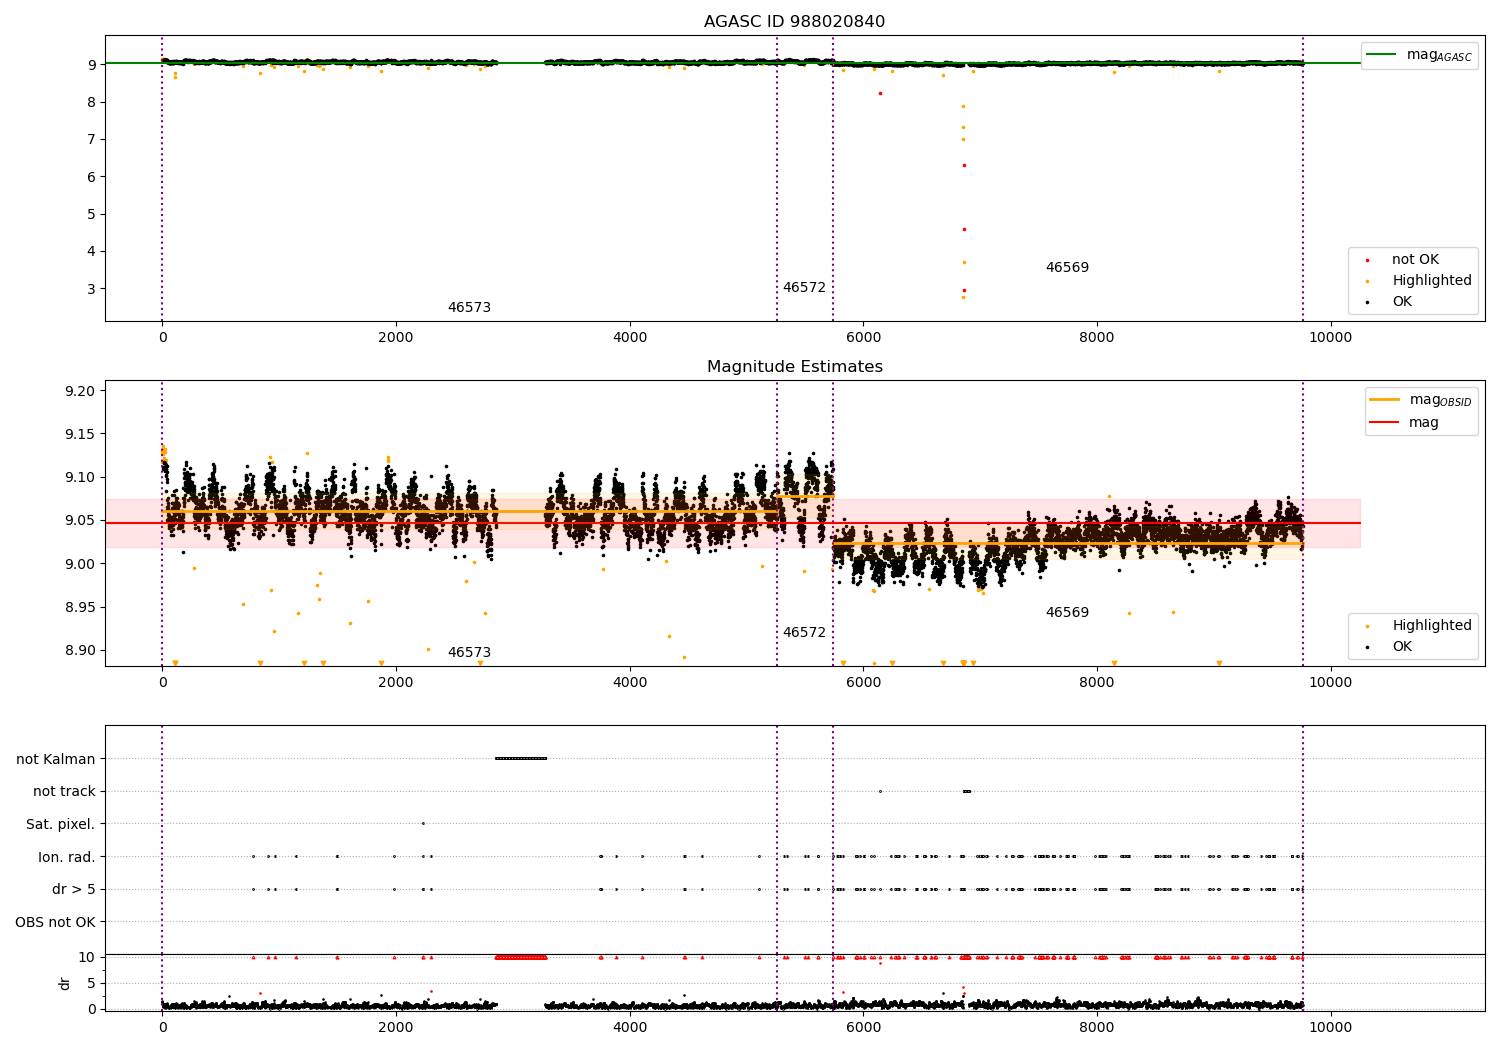Image resolution: width=1500 pixels, height=1050 pixels.
Task: Click y-axis tick '8' in the top plot
Action: (91, 102)
